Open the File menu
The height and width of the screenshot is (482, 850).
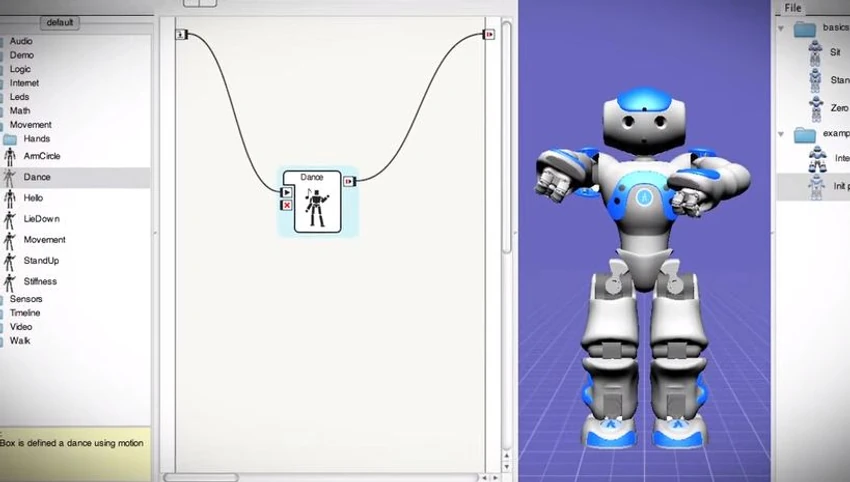(x=793, y=8)
